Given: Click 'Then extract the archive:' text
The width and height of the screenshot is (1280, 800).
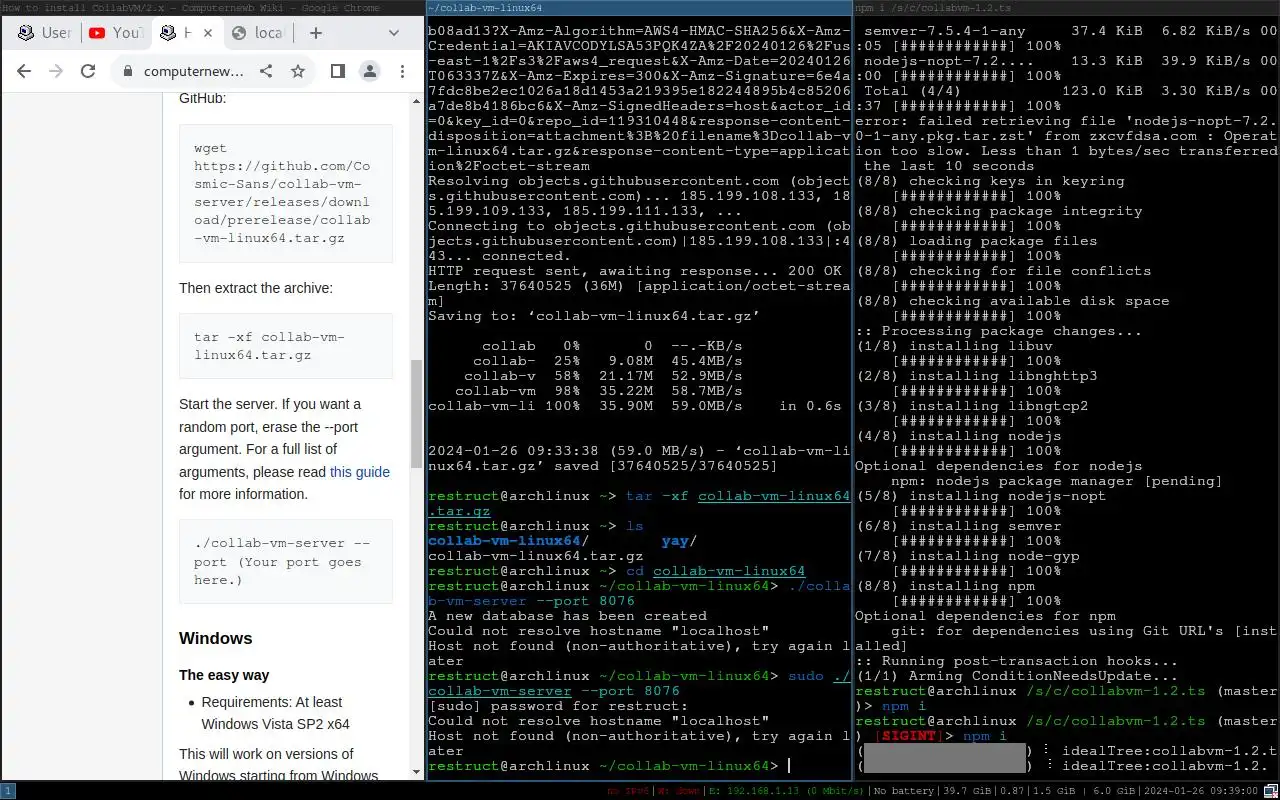Looking at the screenshot, I should [256, 288].
